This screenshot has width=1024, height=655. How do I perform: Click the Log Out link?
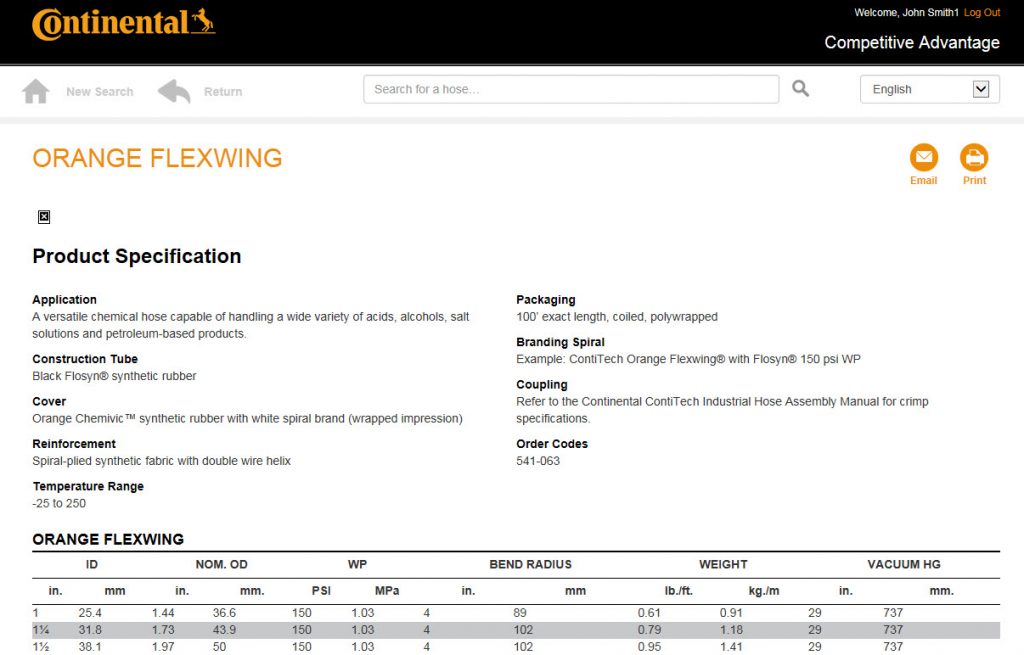point(981,12)
